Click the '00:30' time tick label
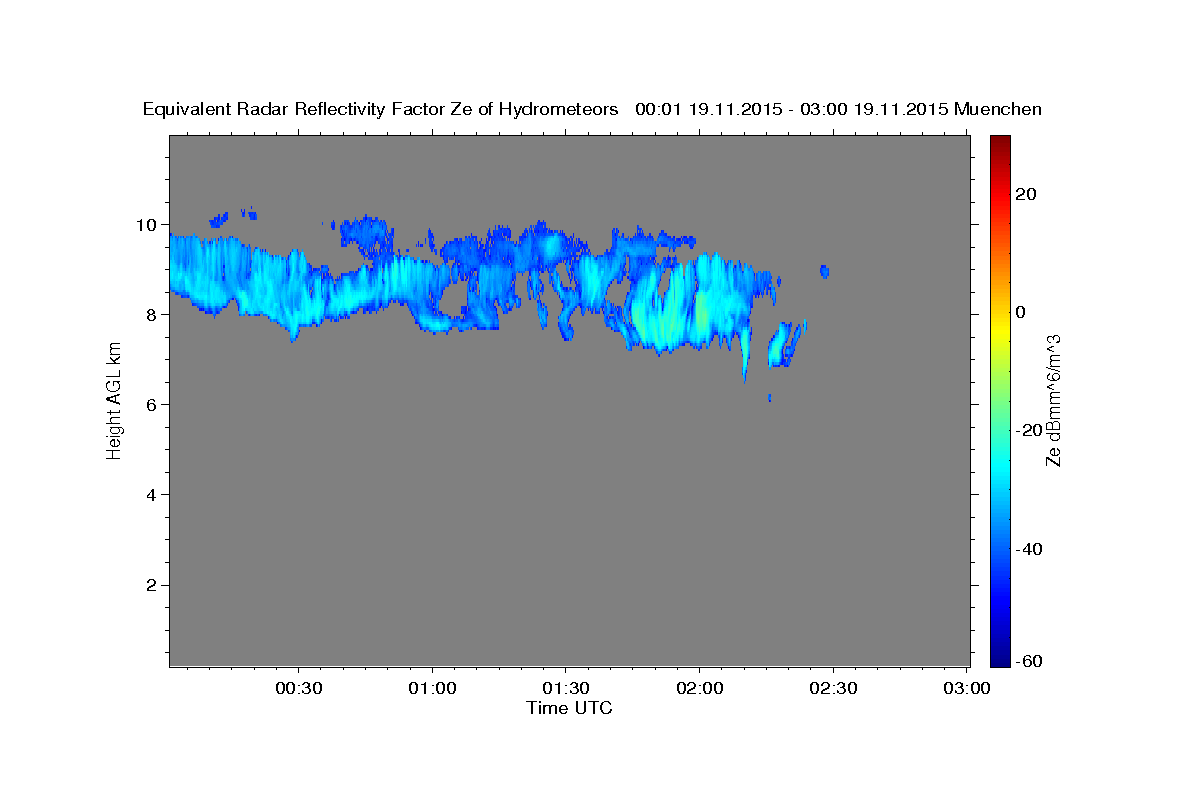Image resolution: width=1200 pixels, height=800 pixels. pyautogui.click(x=300, y=689)
